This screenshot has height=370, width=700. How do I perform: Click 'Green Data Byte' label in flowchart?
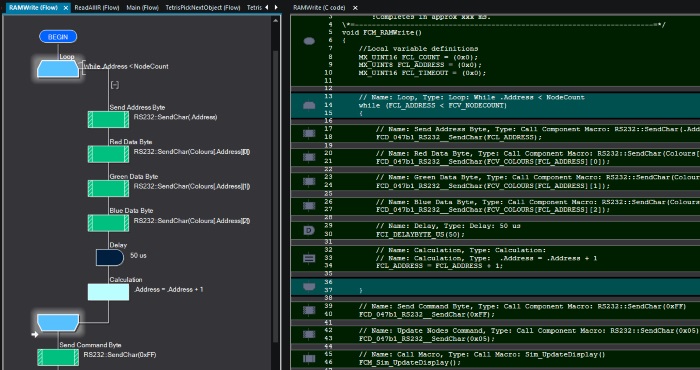[x=134, y=177]
